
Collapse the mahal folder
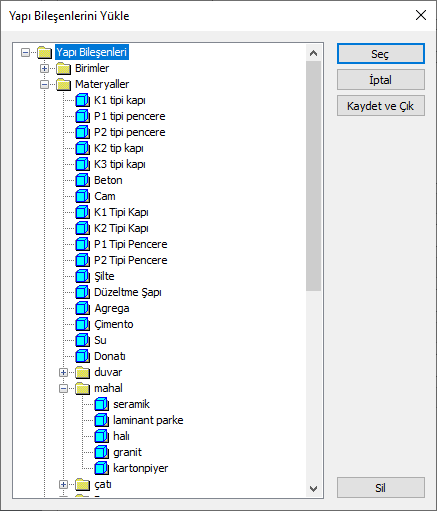pyautogui.click(x=63, y=388)
